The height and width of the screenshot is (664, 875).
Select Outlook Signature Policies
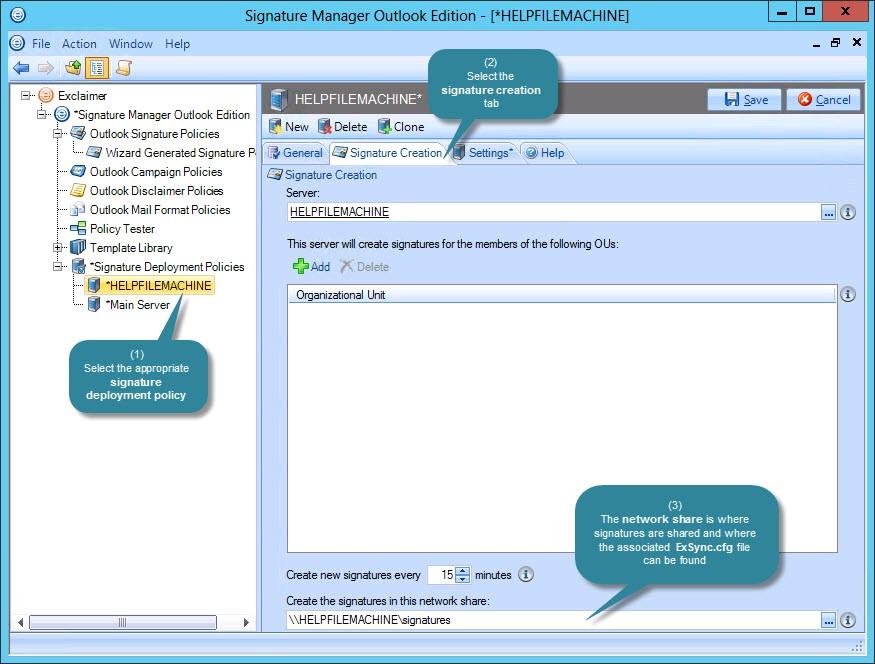pos(154,133)
